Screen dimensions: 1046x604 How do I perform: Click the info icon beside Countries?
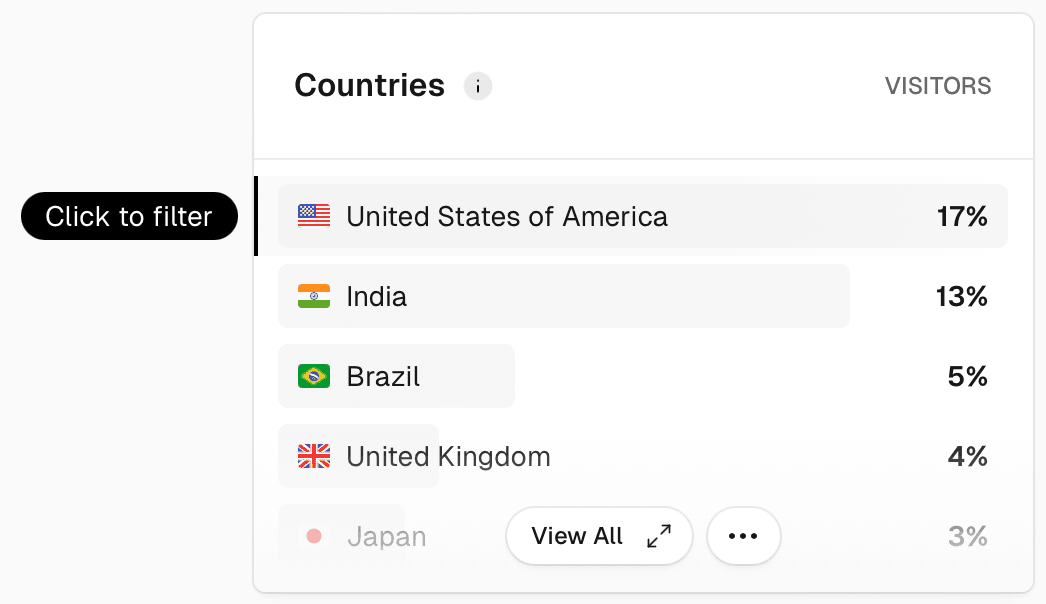pos(478,87)
